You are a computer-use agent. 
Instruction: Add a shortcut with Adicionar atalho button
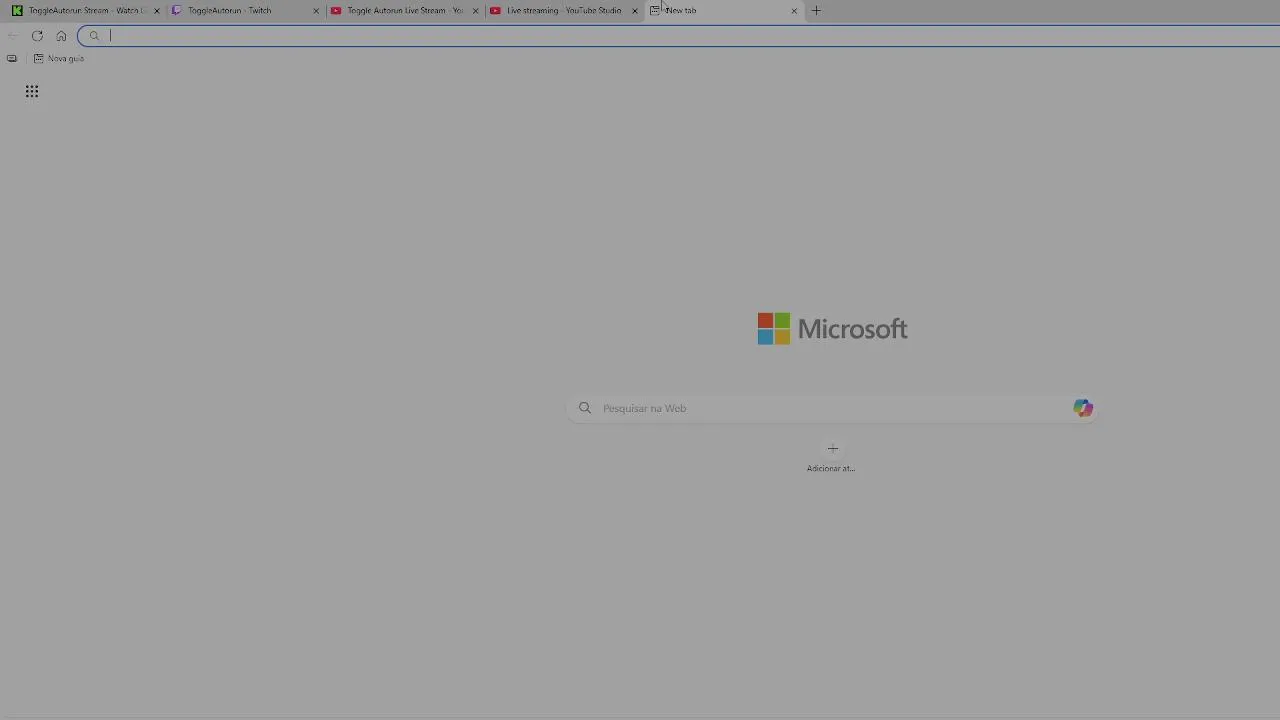(x=831, y=456)
